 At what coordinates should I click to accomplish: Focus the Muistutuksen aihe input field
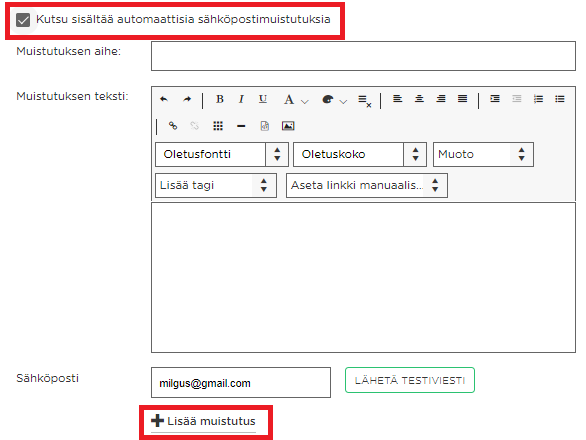coord(363,56)
